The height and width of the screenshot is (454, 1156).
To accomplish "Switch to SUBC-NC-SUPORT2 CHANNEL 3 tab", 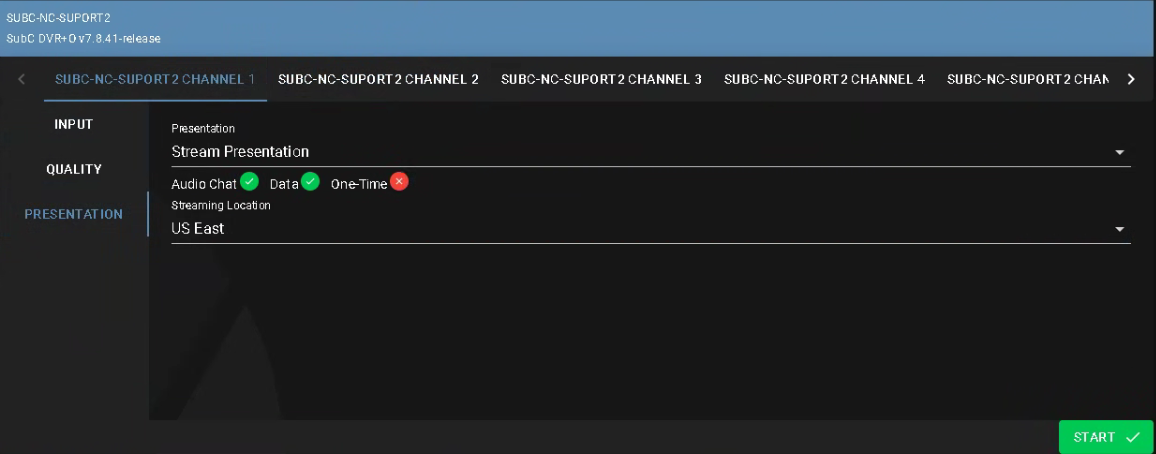I will 601,79.
